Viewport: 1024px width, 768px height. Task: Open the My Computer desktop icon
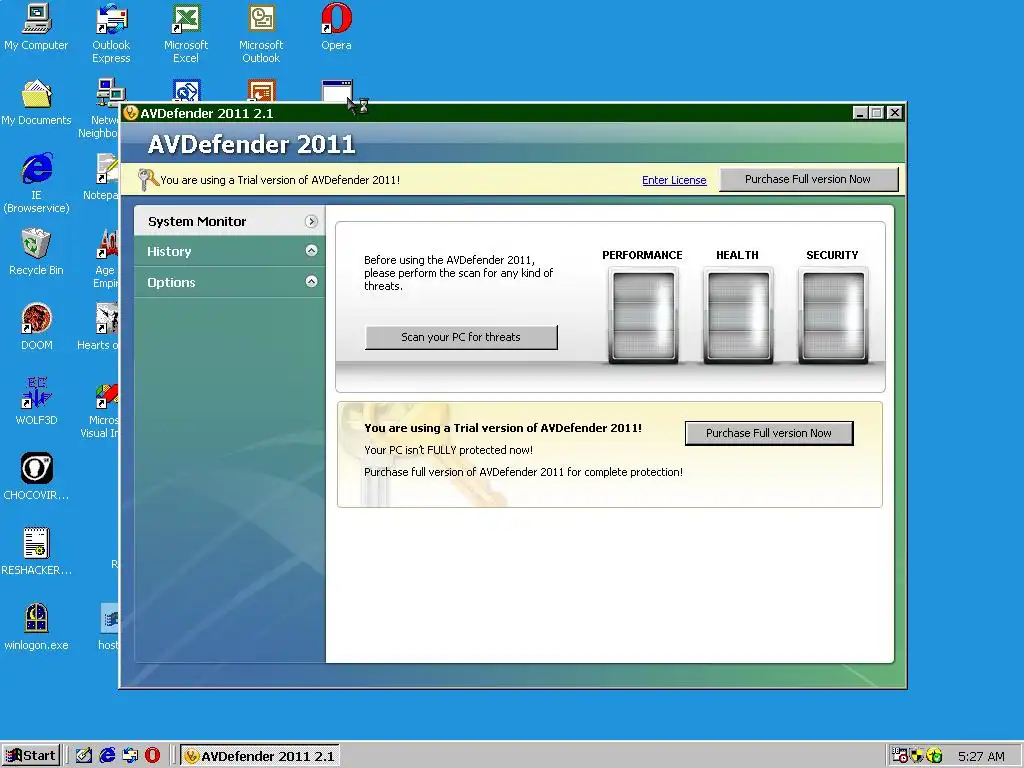pos(36,26)
